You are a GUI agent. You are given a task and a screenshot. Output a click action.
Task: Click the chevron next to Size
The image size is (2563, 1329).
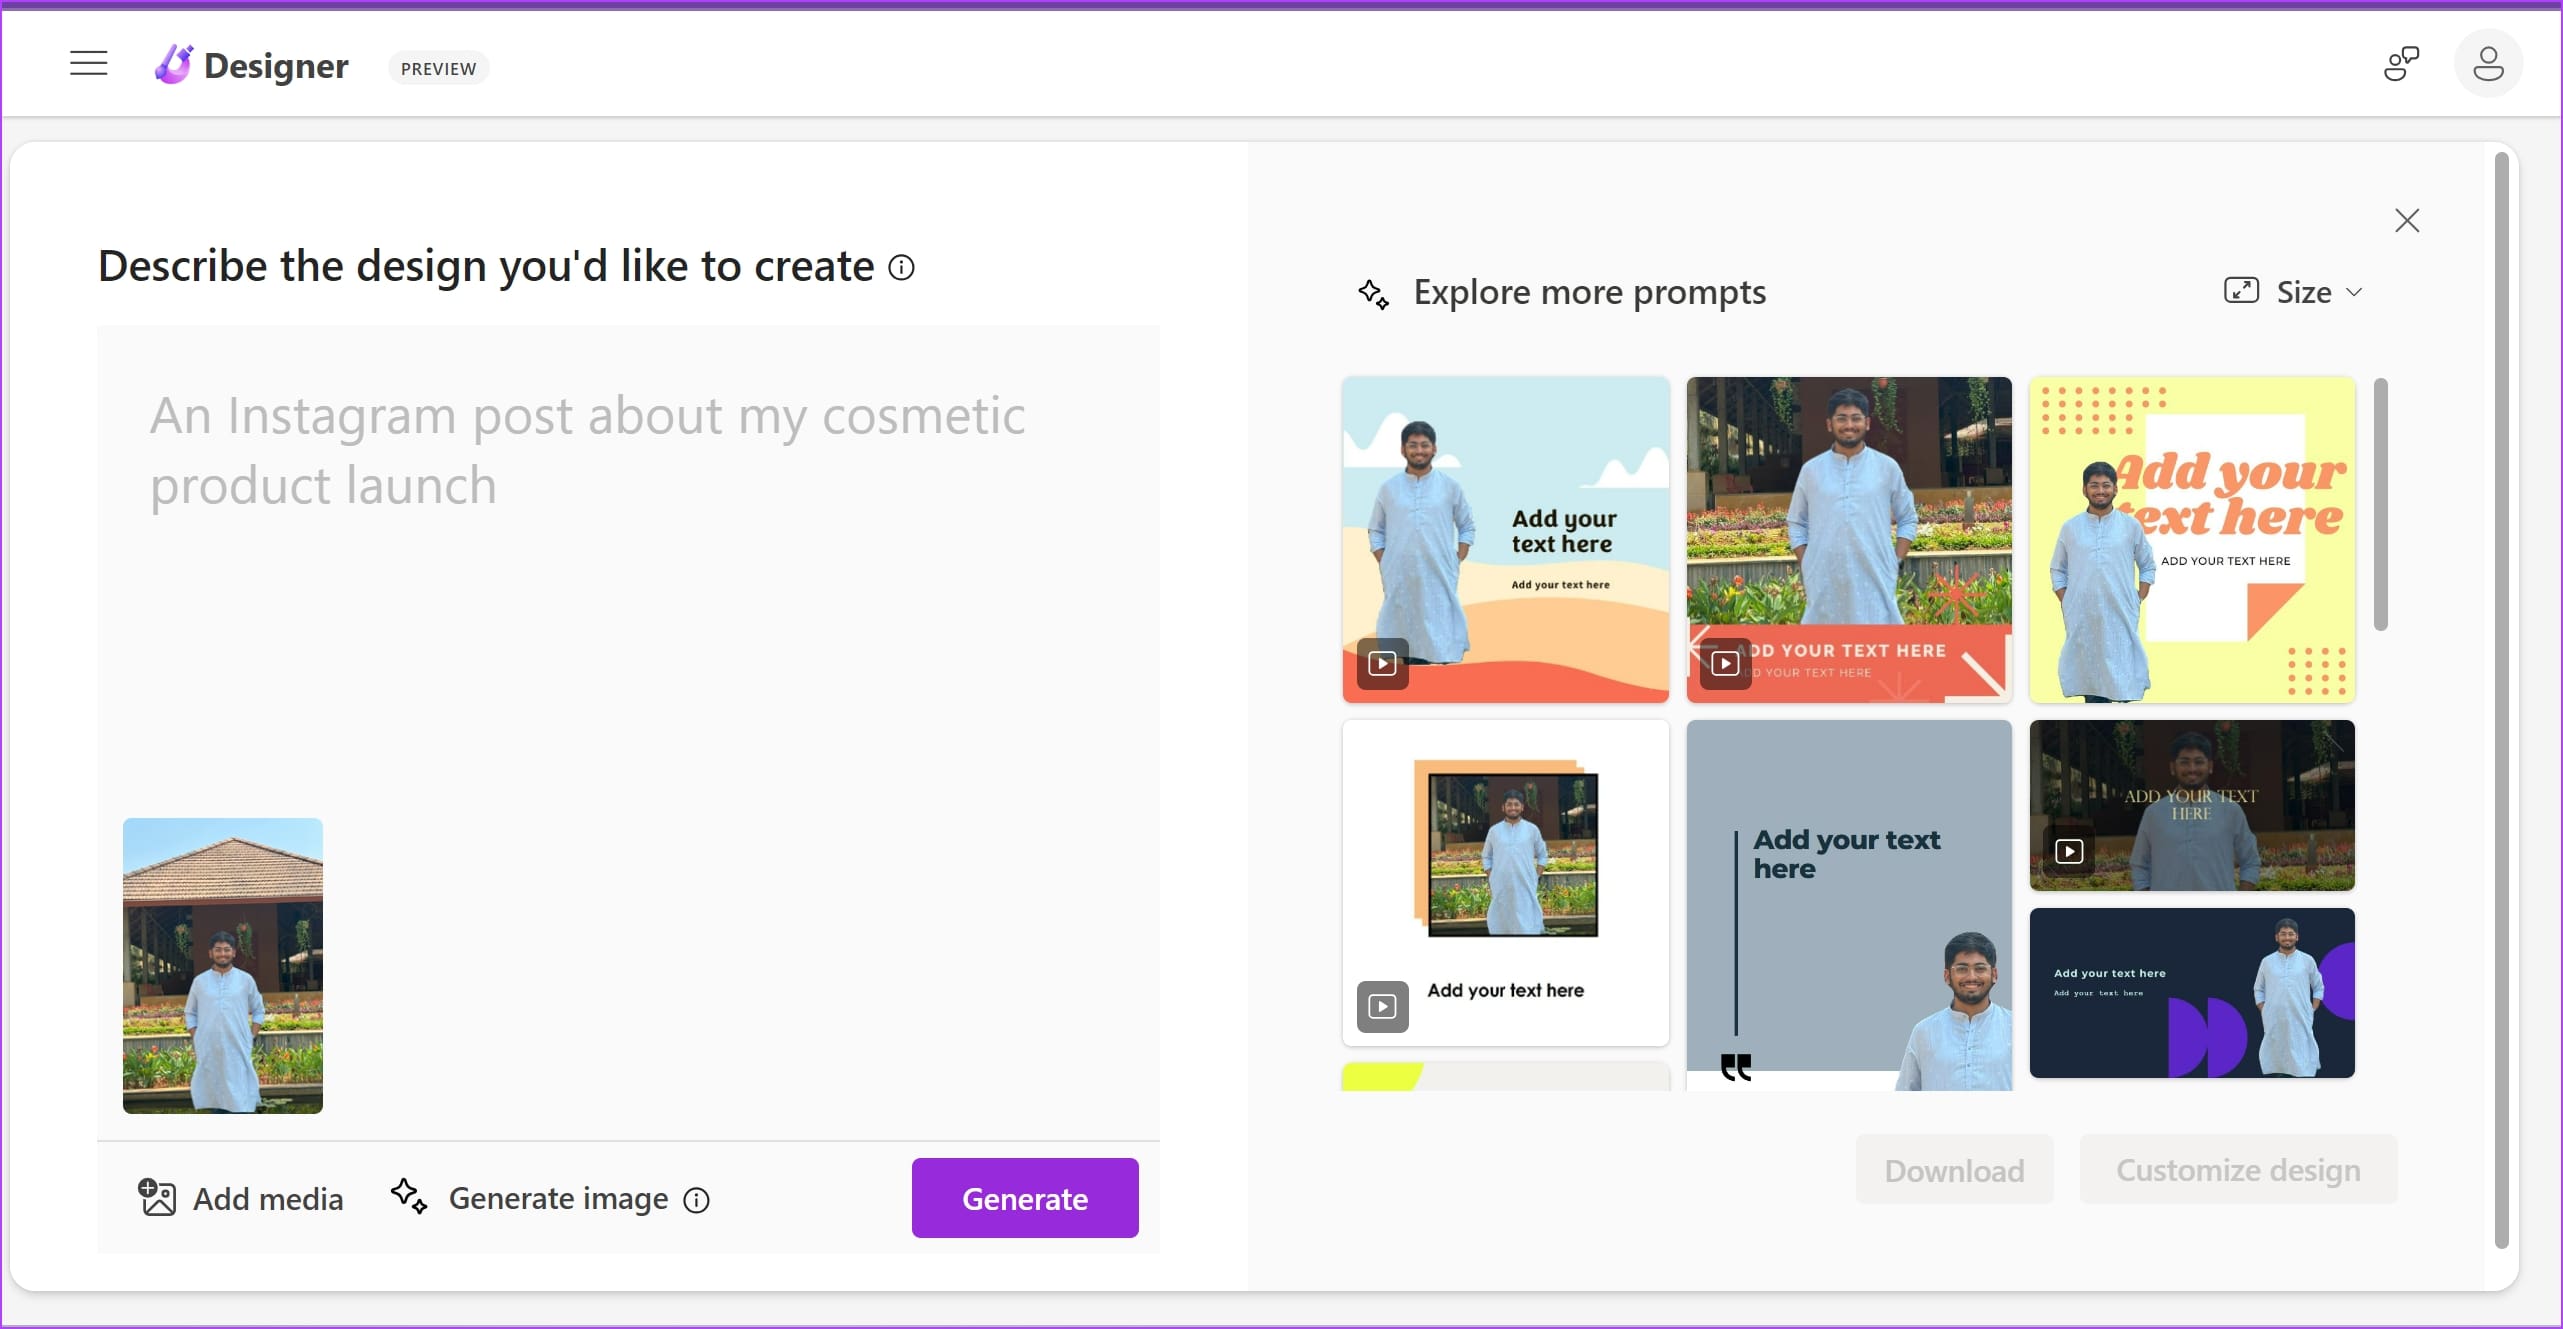[x=2354, y=292]
